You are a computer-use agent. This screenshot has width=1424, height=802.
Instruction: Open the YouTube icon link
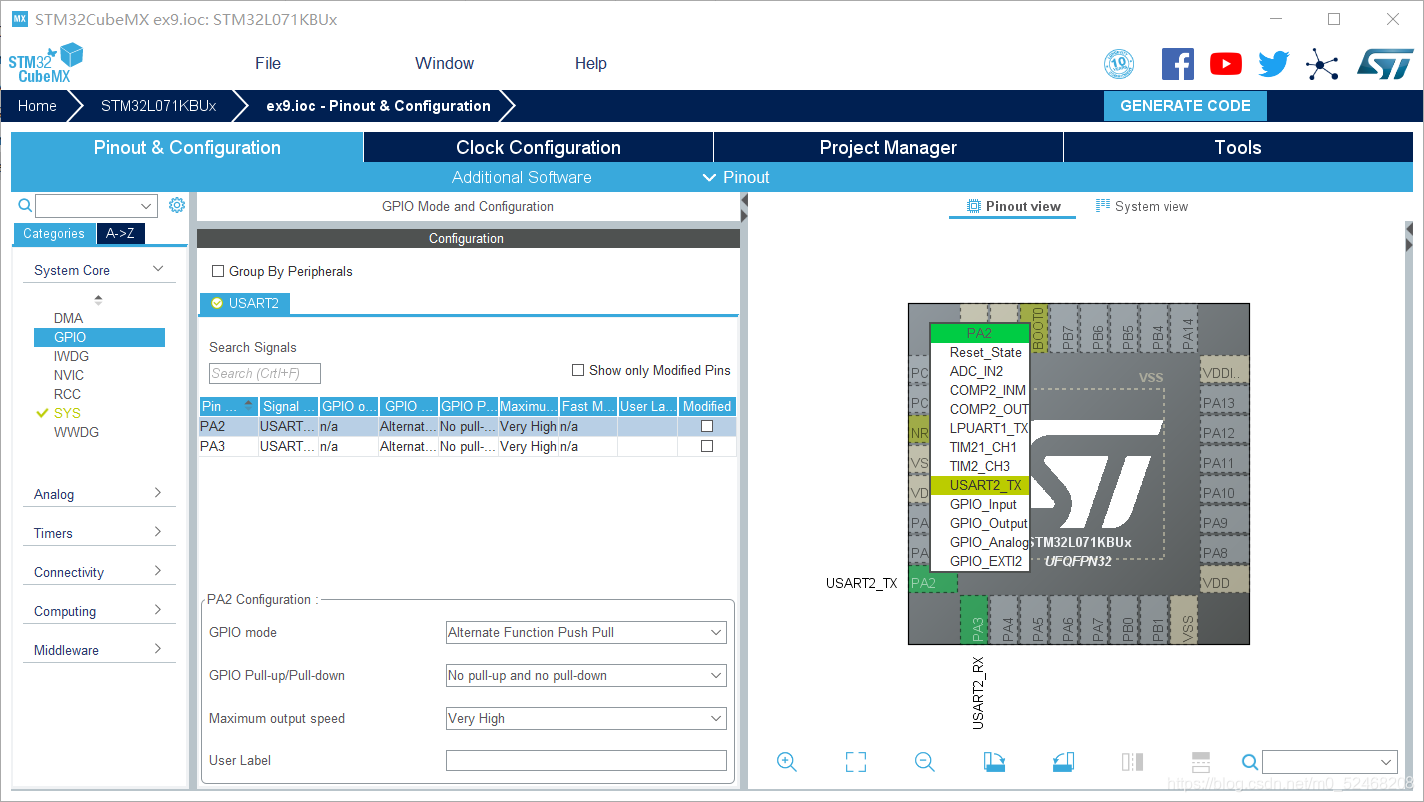point(1225,64)
